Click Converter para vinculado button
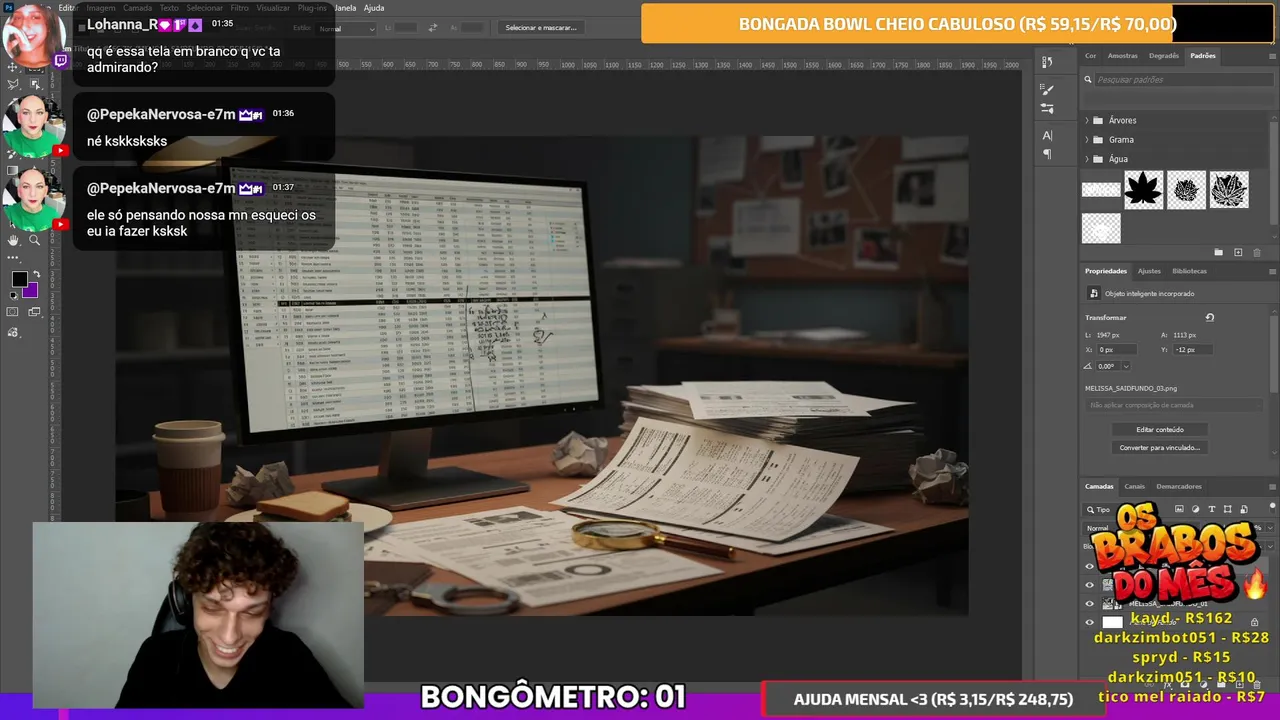This screenshot has height=720, width=1280. click(1160, 448)
